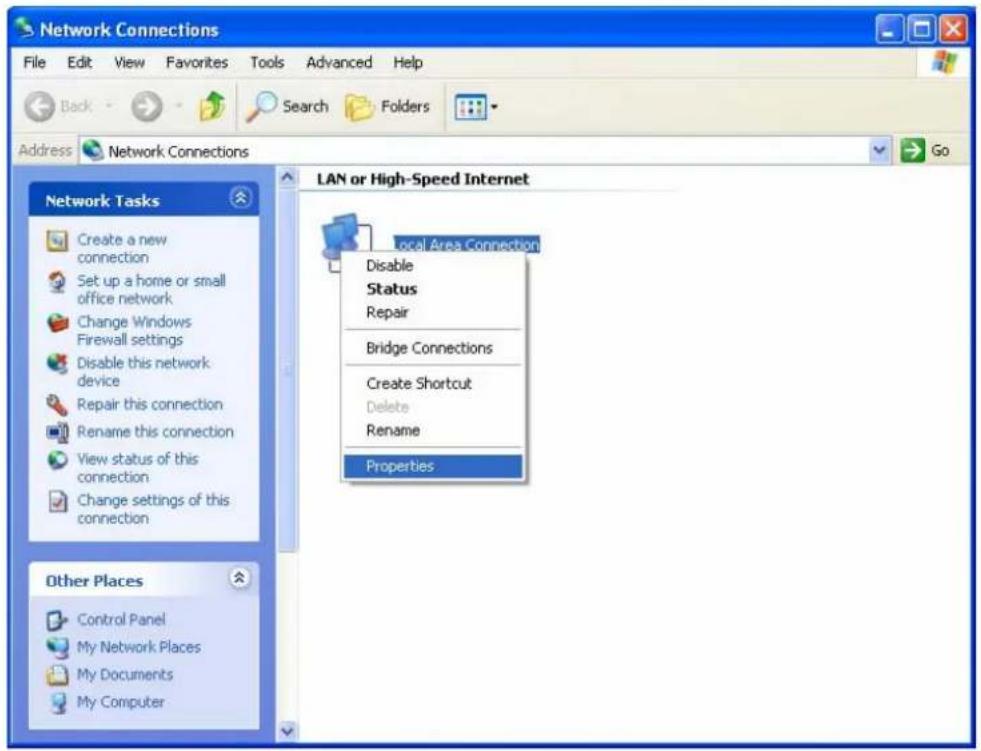Click the View status of connection icon
This screenshot has width=981, height=751.
pos(58,460)
